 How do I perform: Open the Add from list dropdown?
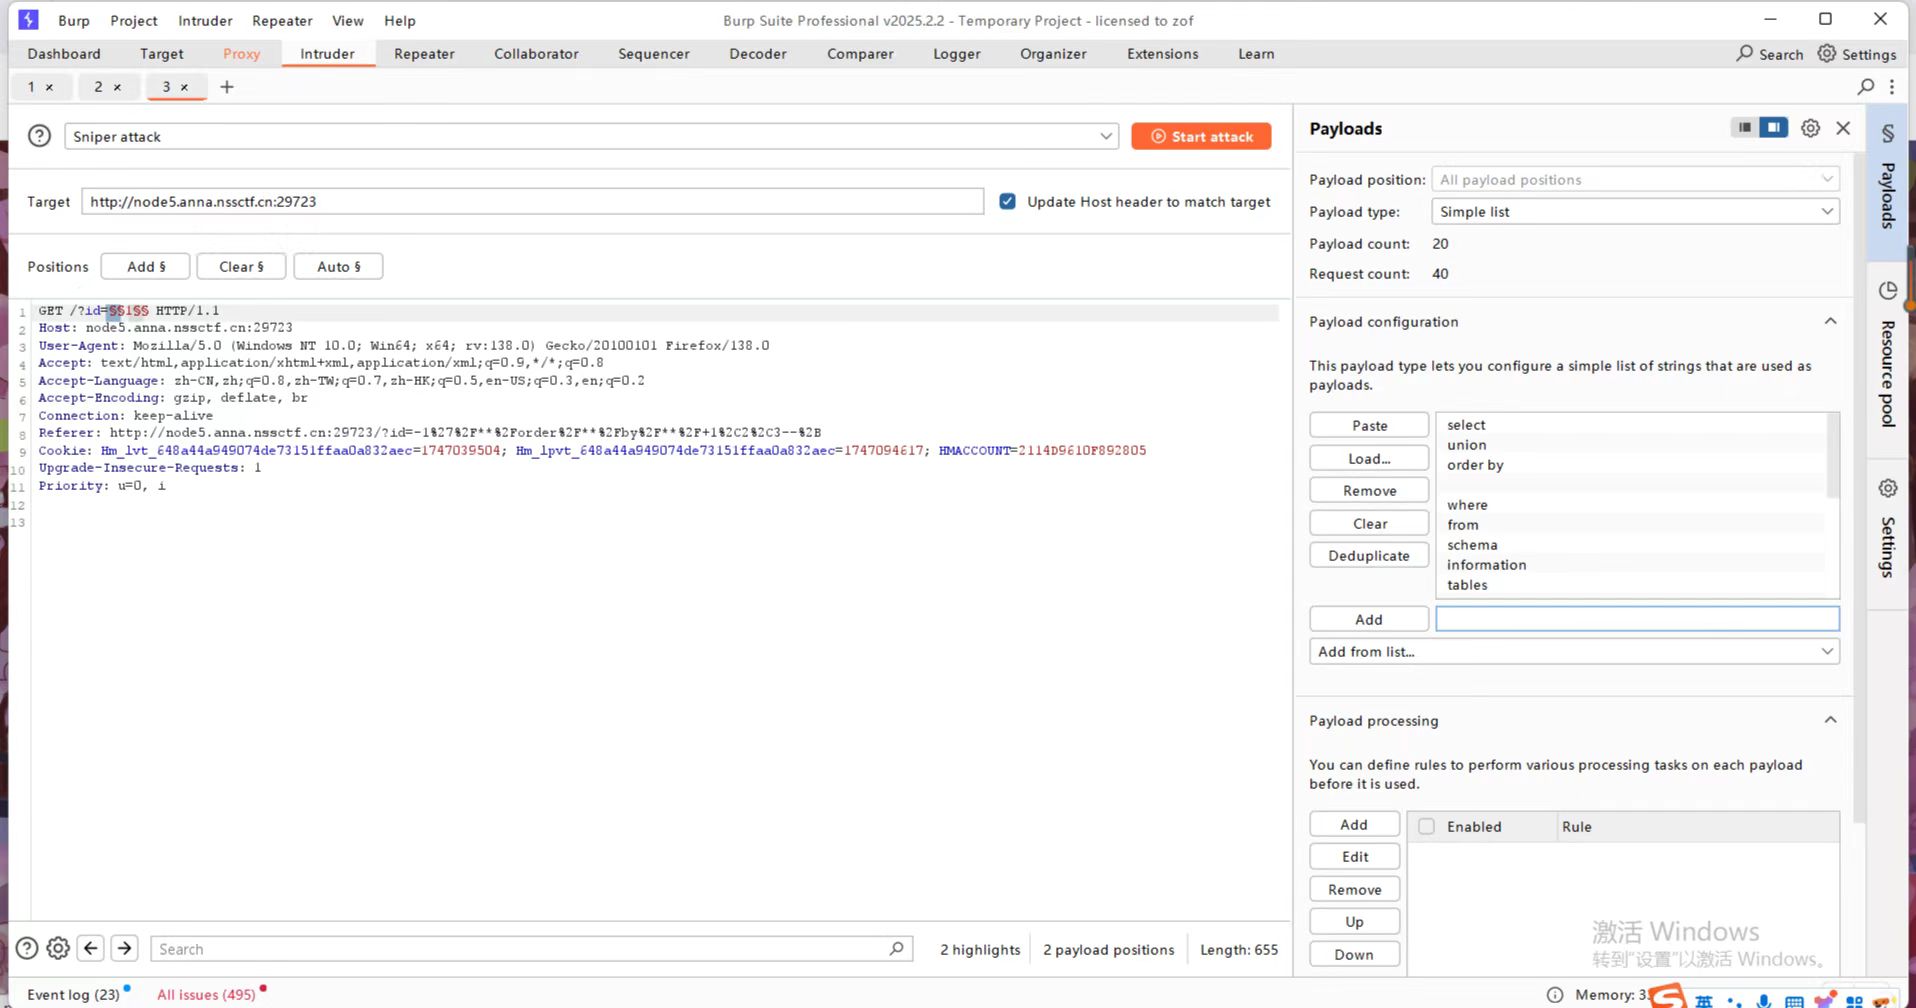click(1574, 651)
